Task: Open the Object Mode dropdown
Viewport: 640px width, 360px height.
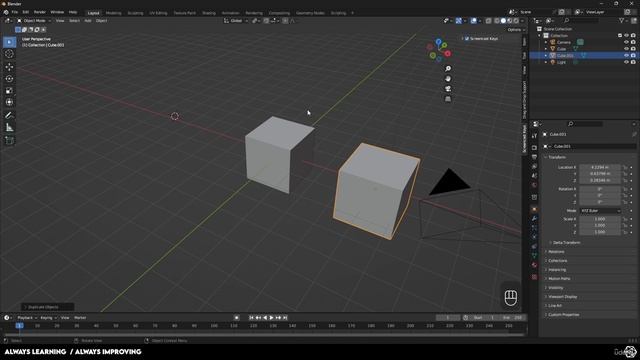Action: pyautogui.click(x=34, y=21)
